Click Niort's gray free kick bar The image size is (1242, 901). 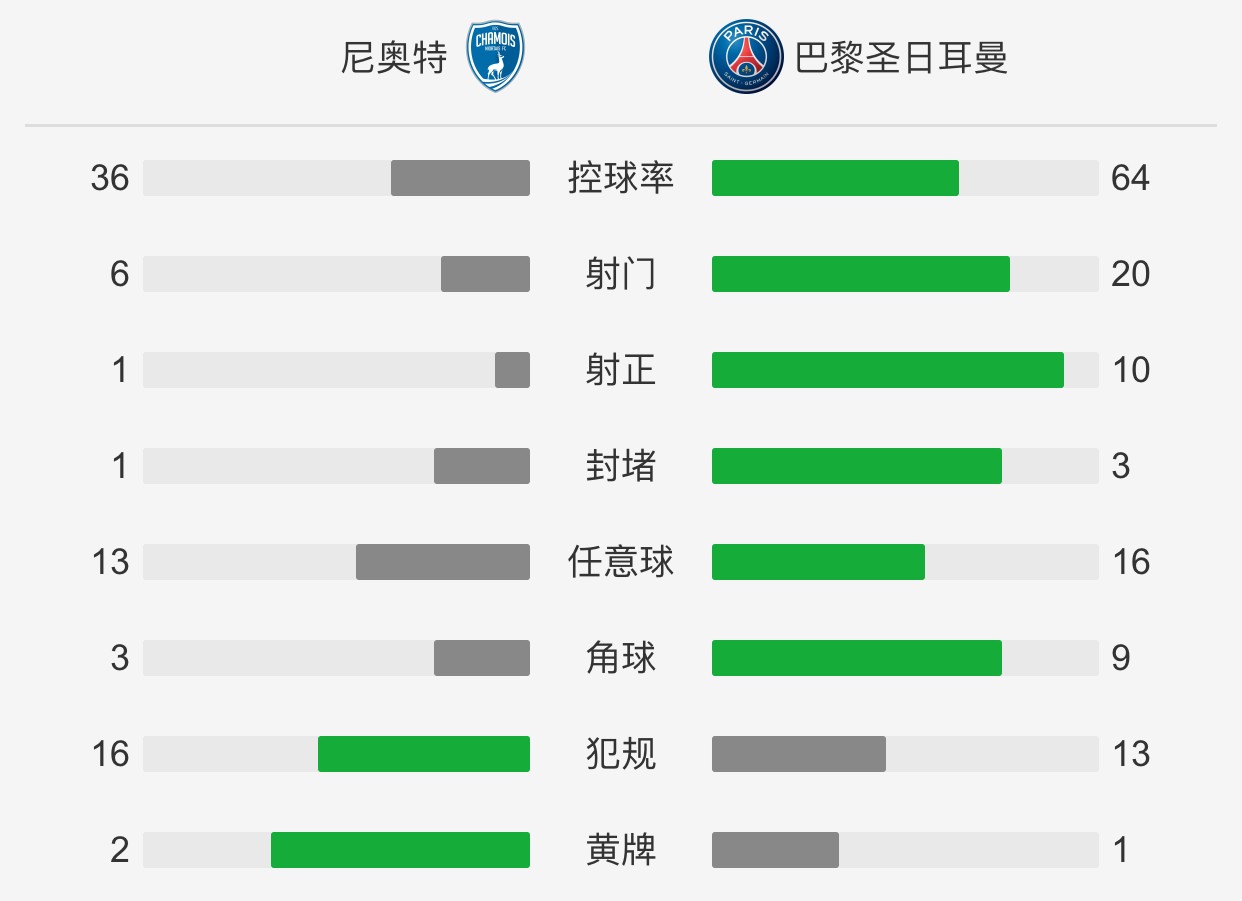[x=443, y=562]
